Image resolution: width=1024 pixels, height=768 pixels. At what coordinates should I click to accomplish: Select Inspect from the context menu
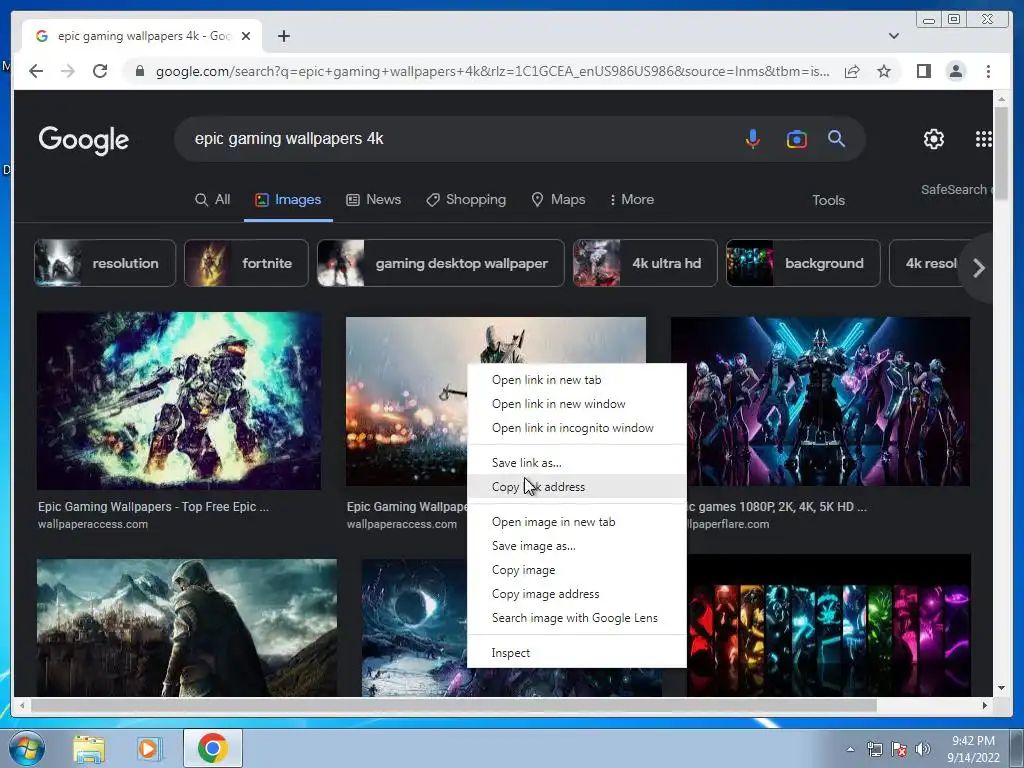pyautogui.click(x=577, y=653)
